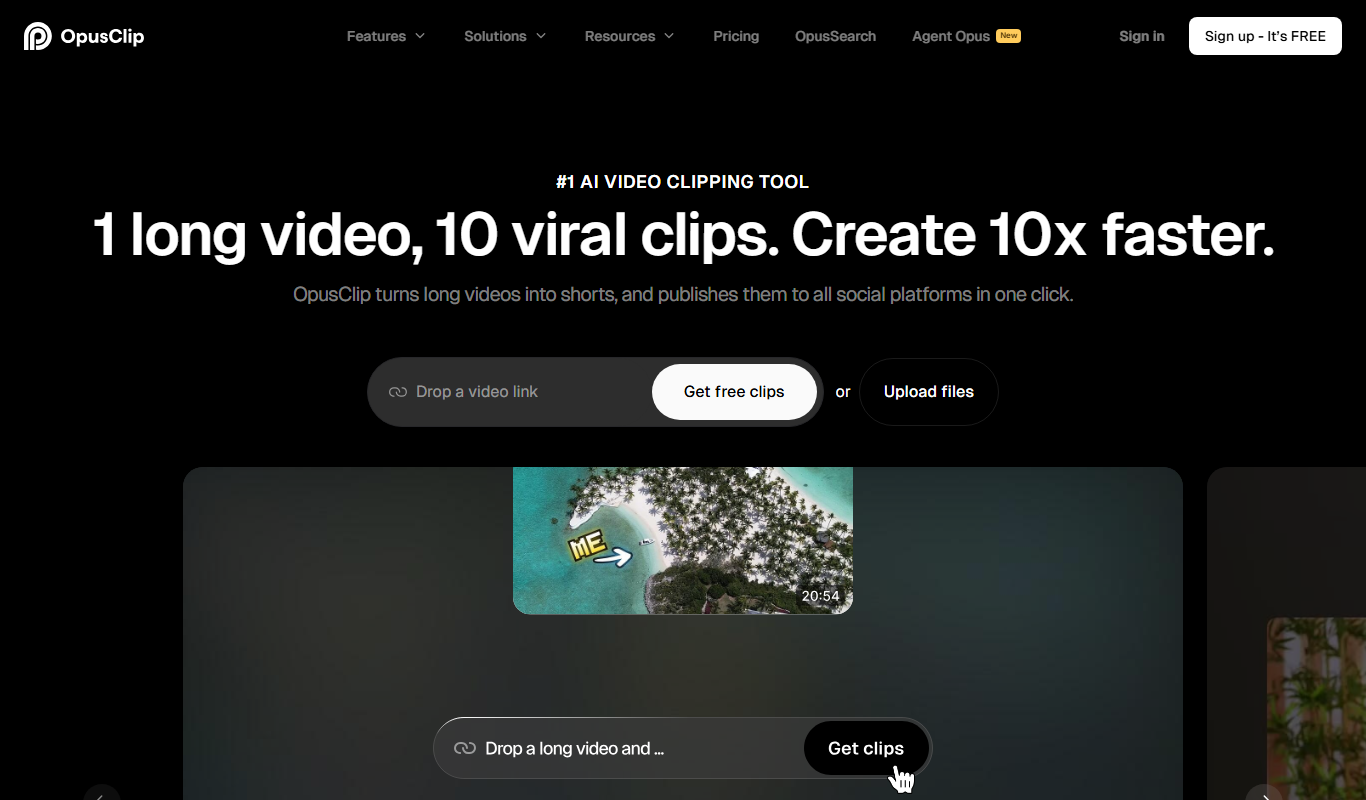Click the Get free clips button

tap(734, 392)
